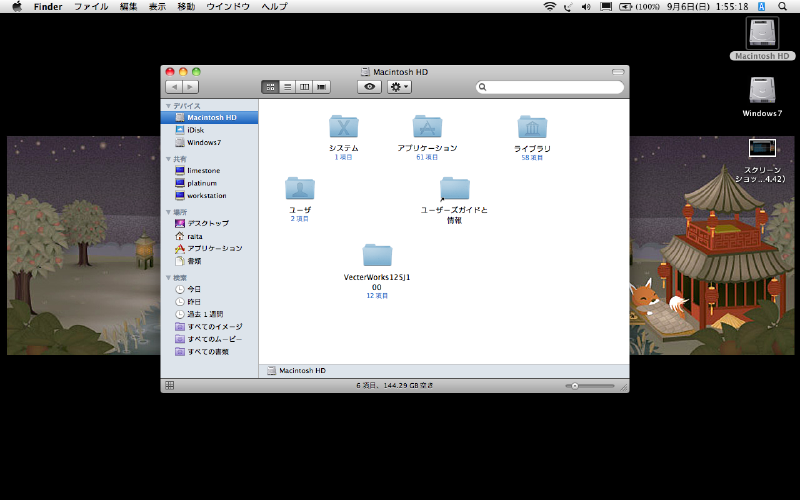The height and width of the screenshot is (500, 800).
Task: Open the ユーザ folder
Action: (299, 188)
